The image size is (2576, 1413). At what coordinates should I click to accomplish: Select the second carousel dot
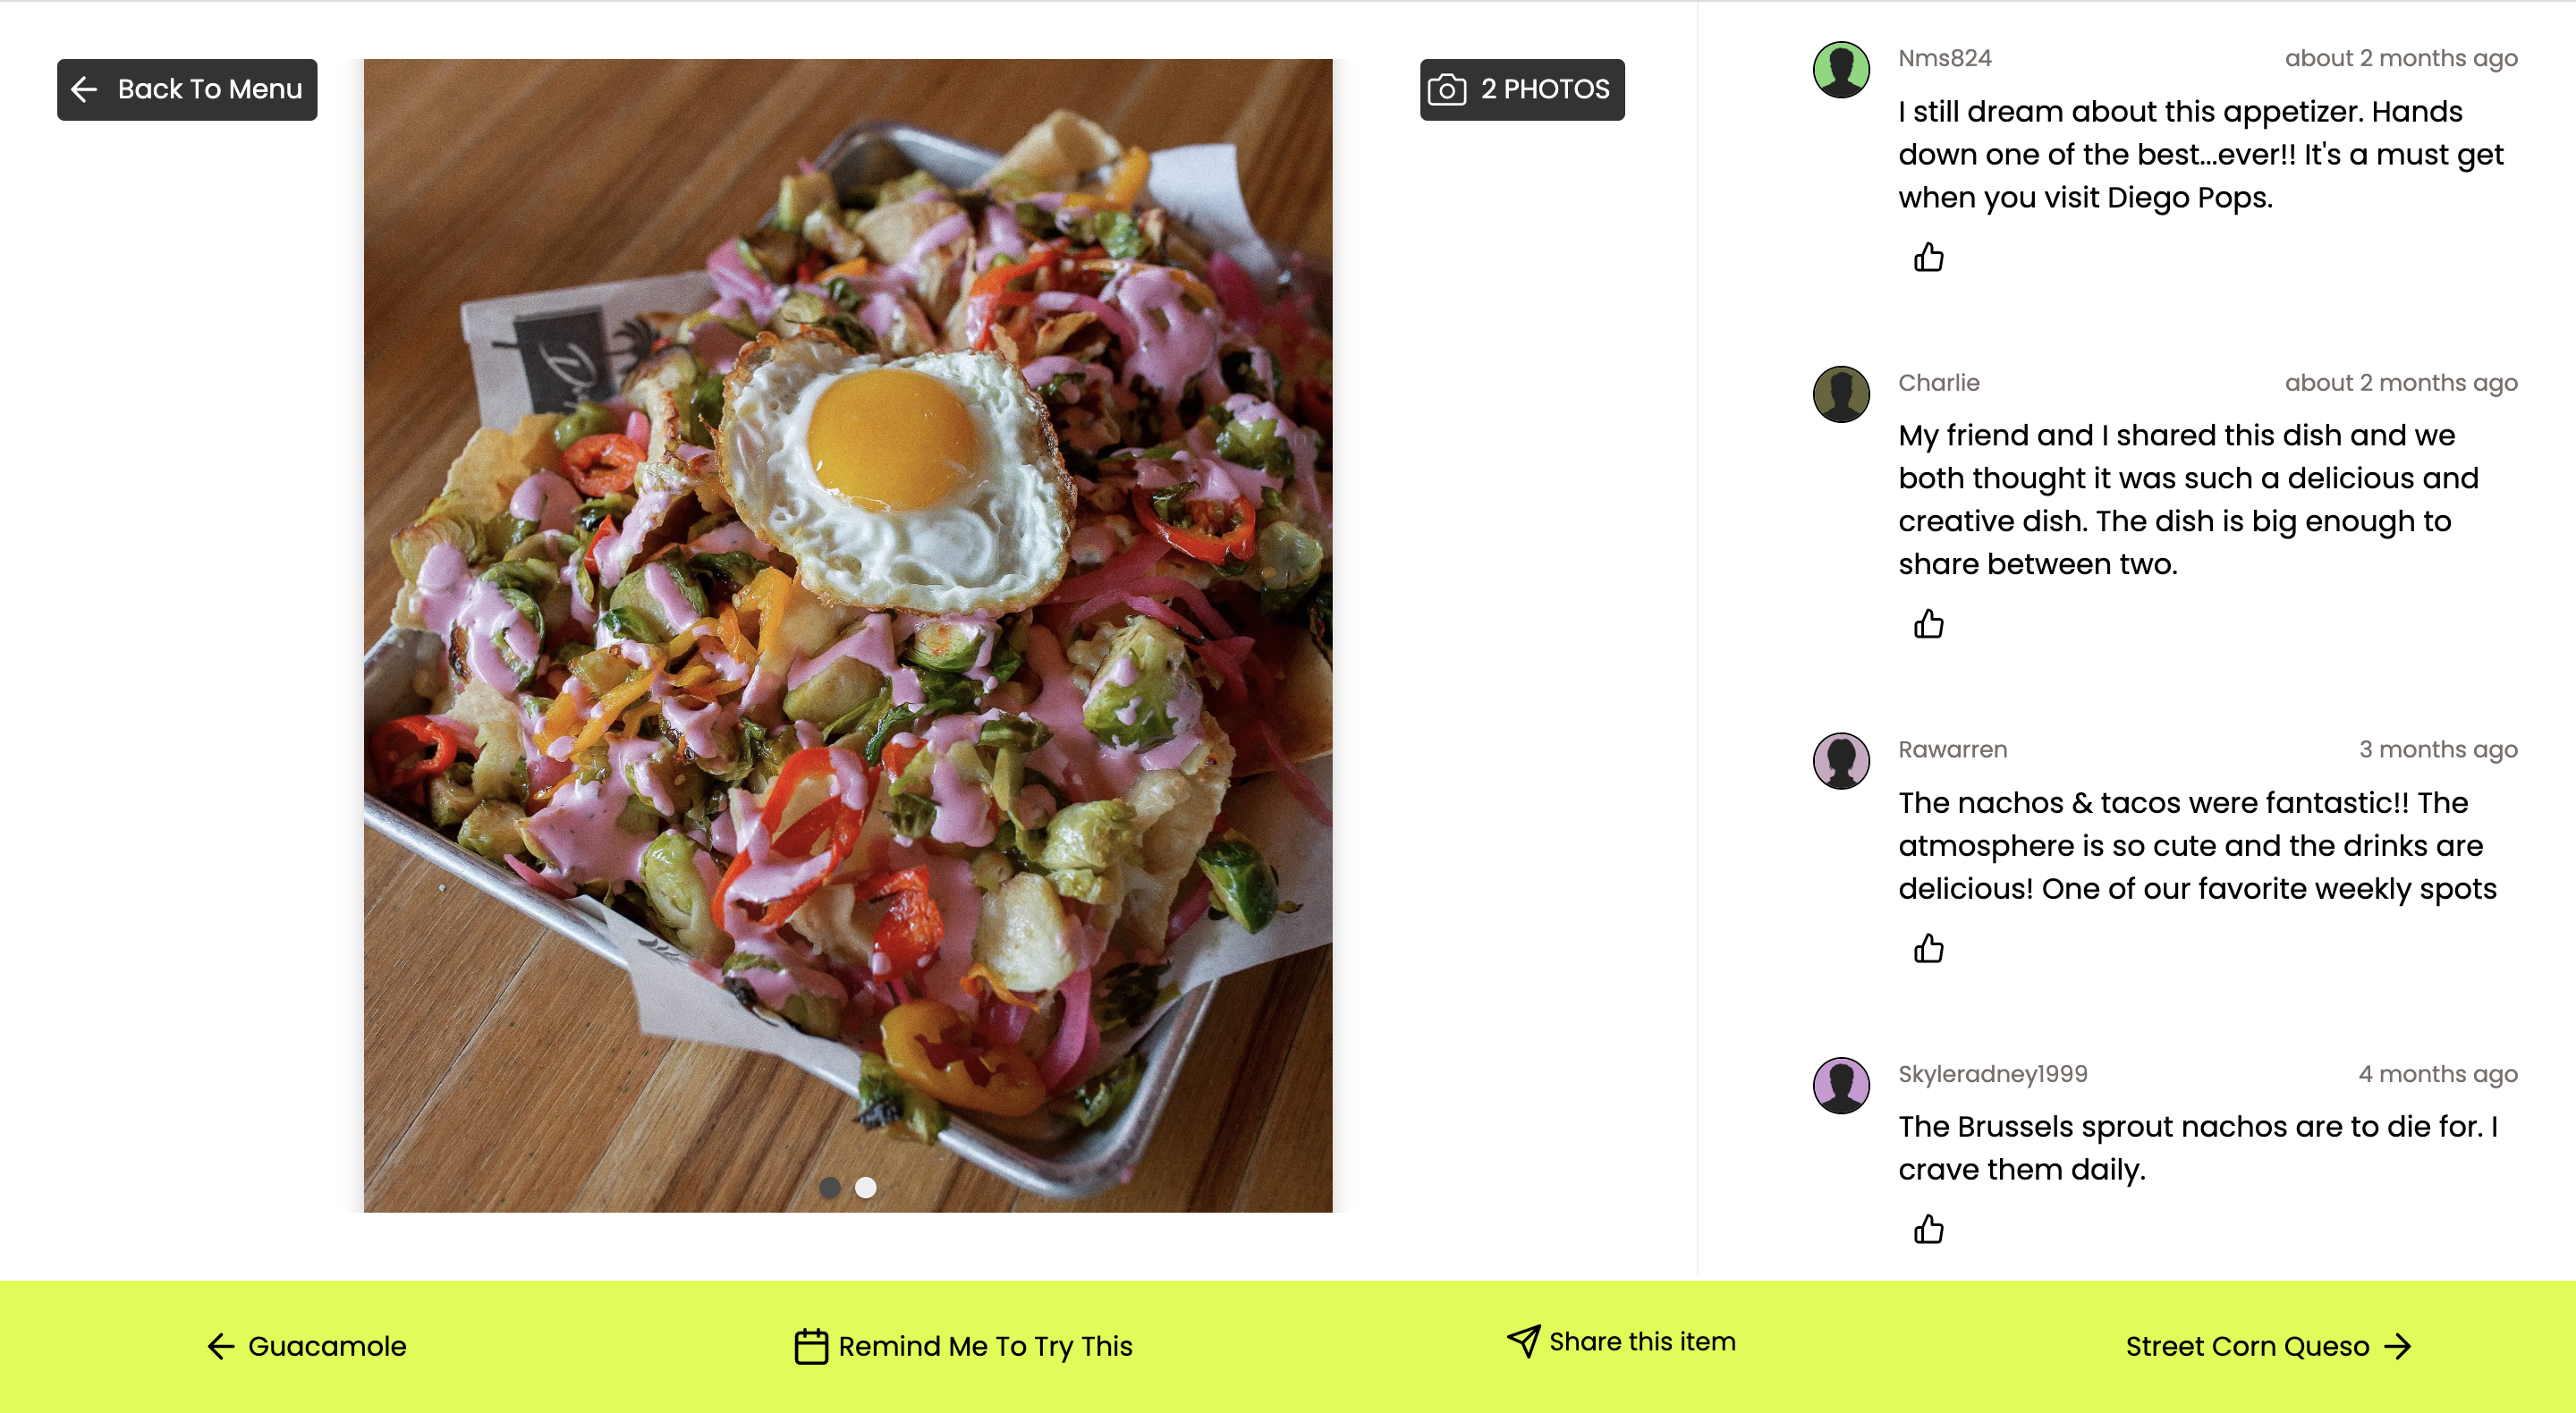coord(864,1187)
